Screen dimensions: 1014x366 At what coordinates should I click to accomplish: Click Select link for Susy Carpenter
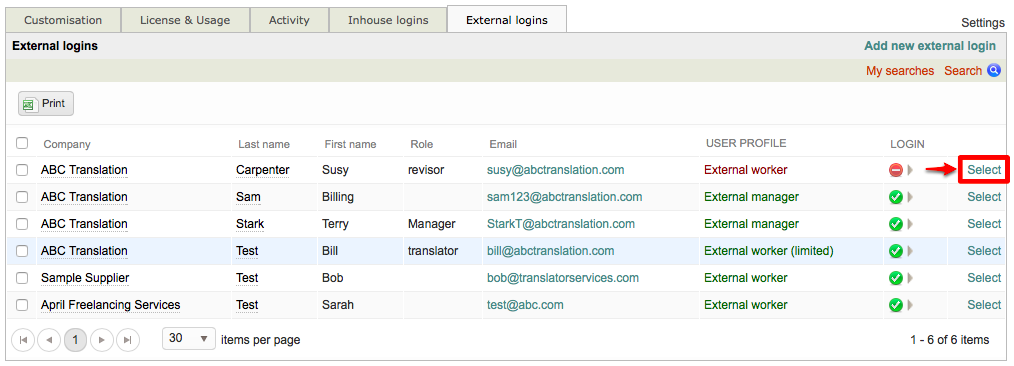click(x=984, y=170)
